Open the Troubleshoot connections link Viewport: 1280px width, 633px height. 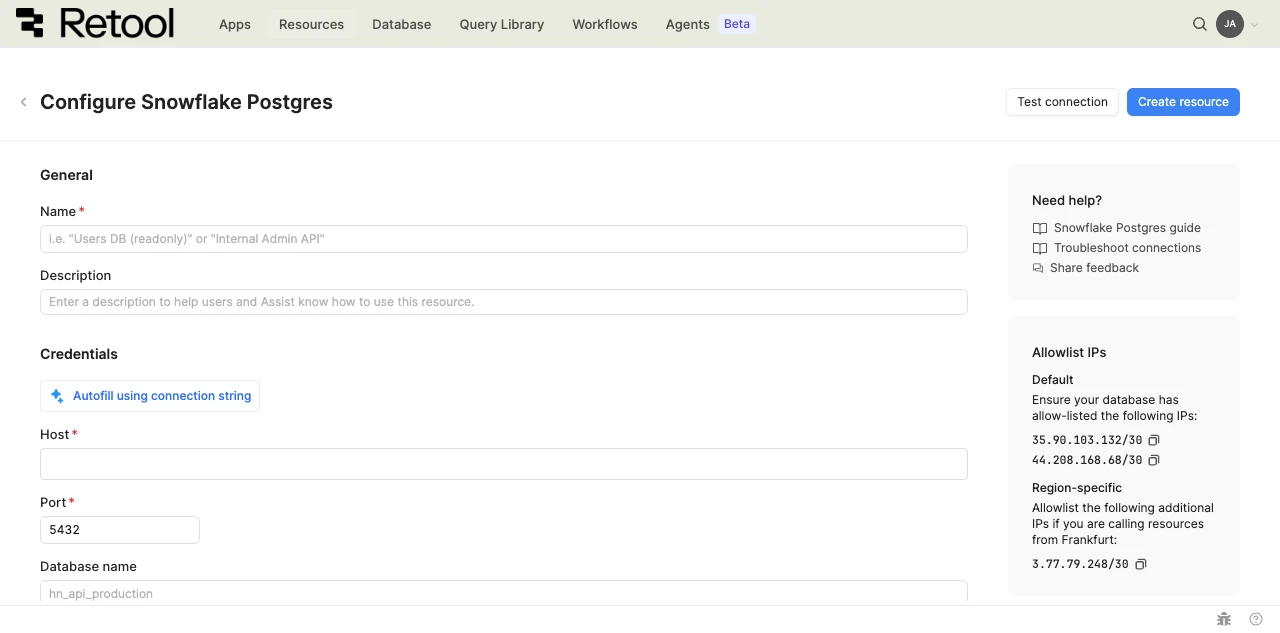coord(1127,248)
